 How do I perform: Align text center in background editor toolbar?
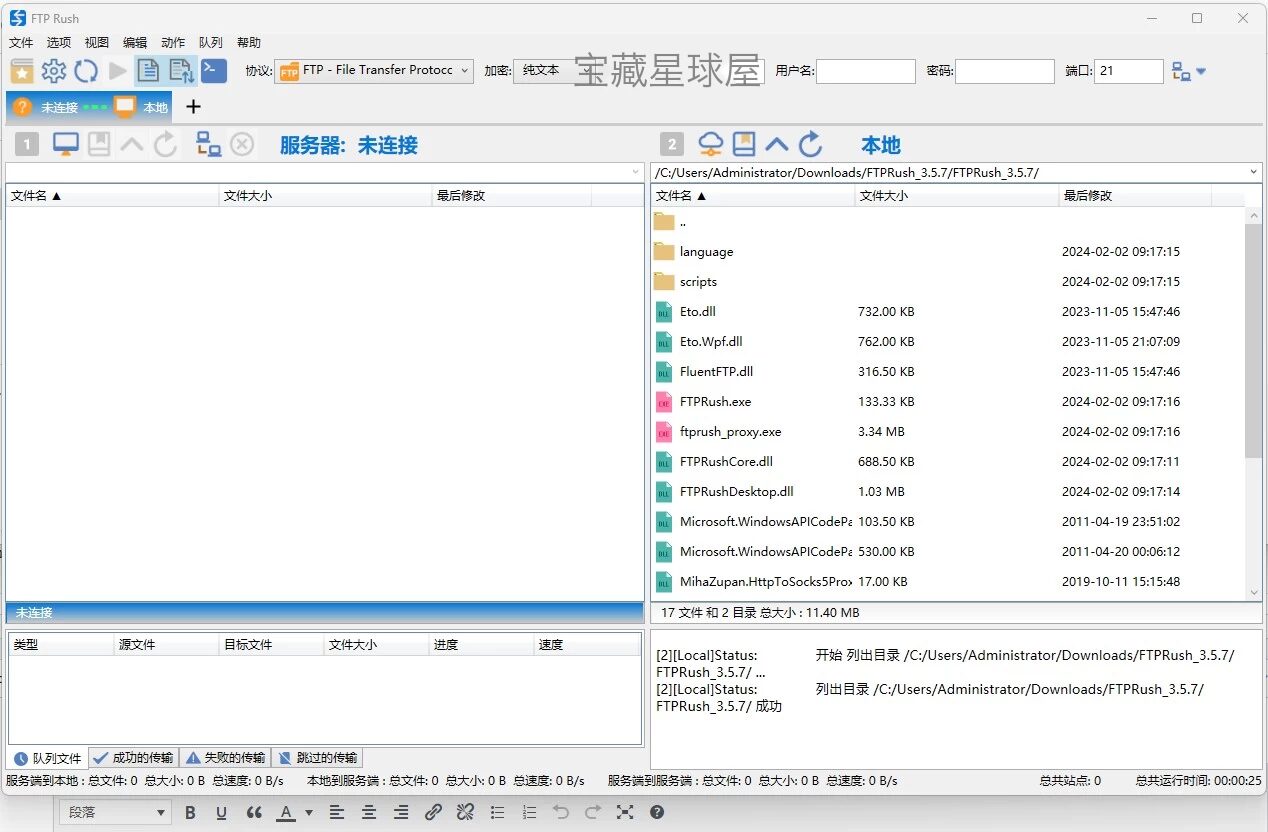(369, 812)
